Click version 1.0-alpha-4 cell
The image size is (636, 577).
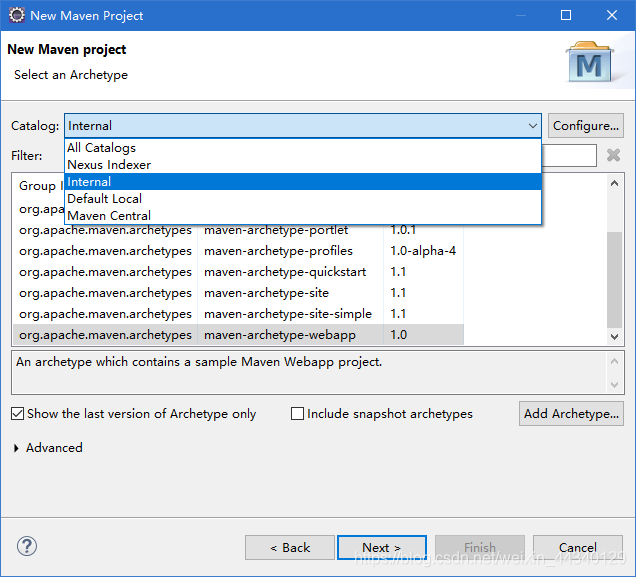423,251
